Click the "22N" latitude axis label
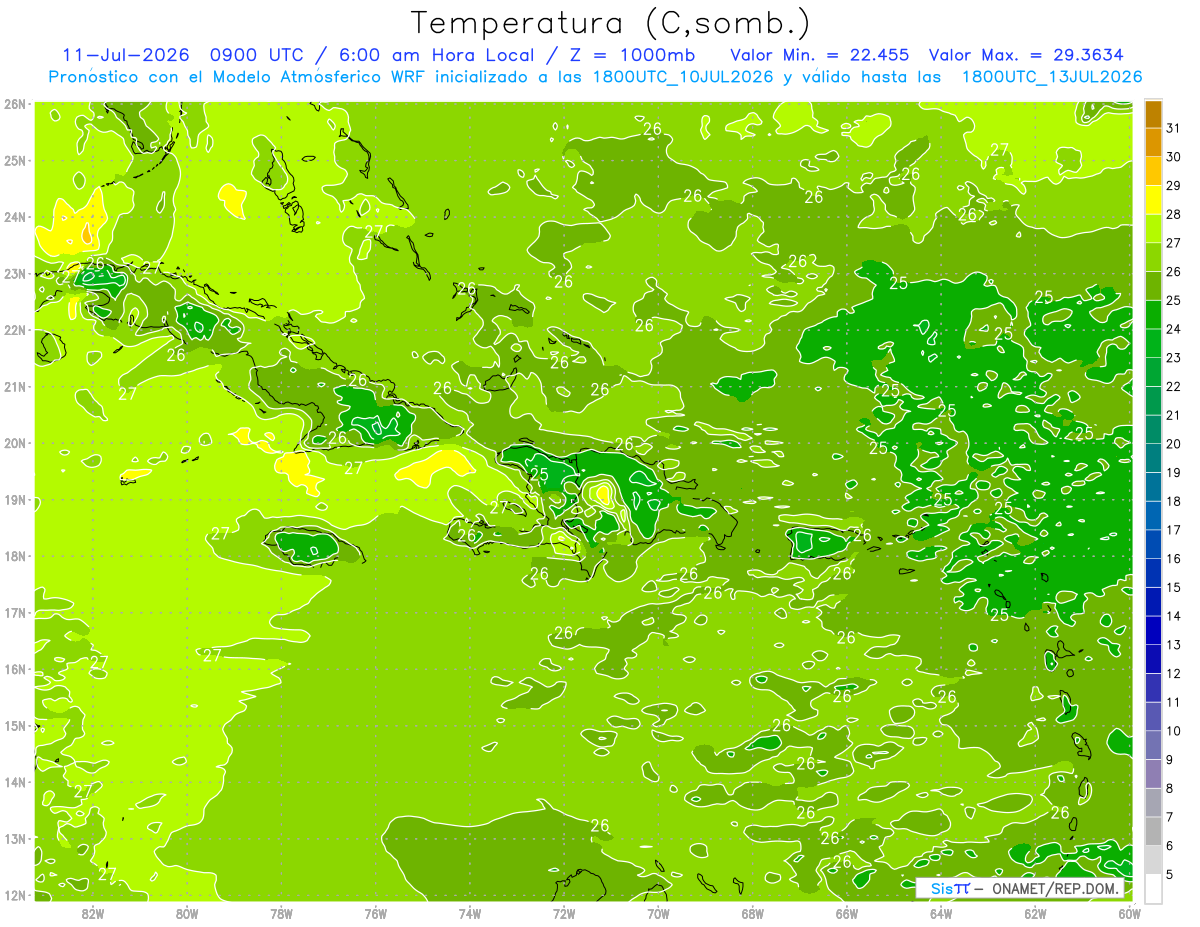1200x927 pixels. click(14, 330)
